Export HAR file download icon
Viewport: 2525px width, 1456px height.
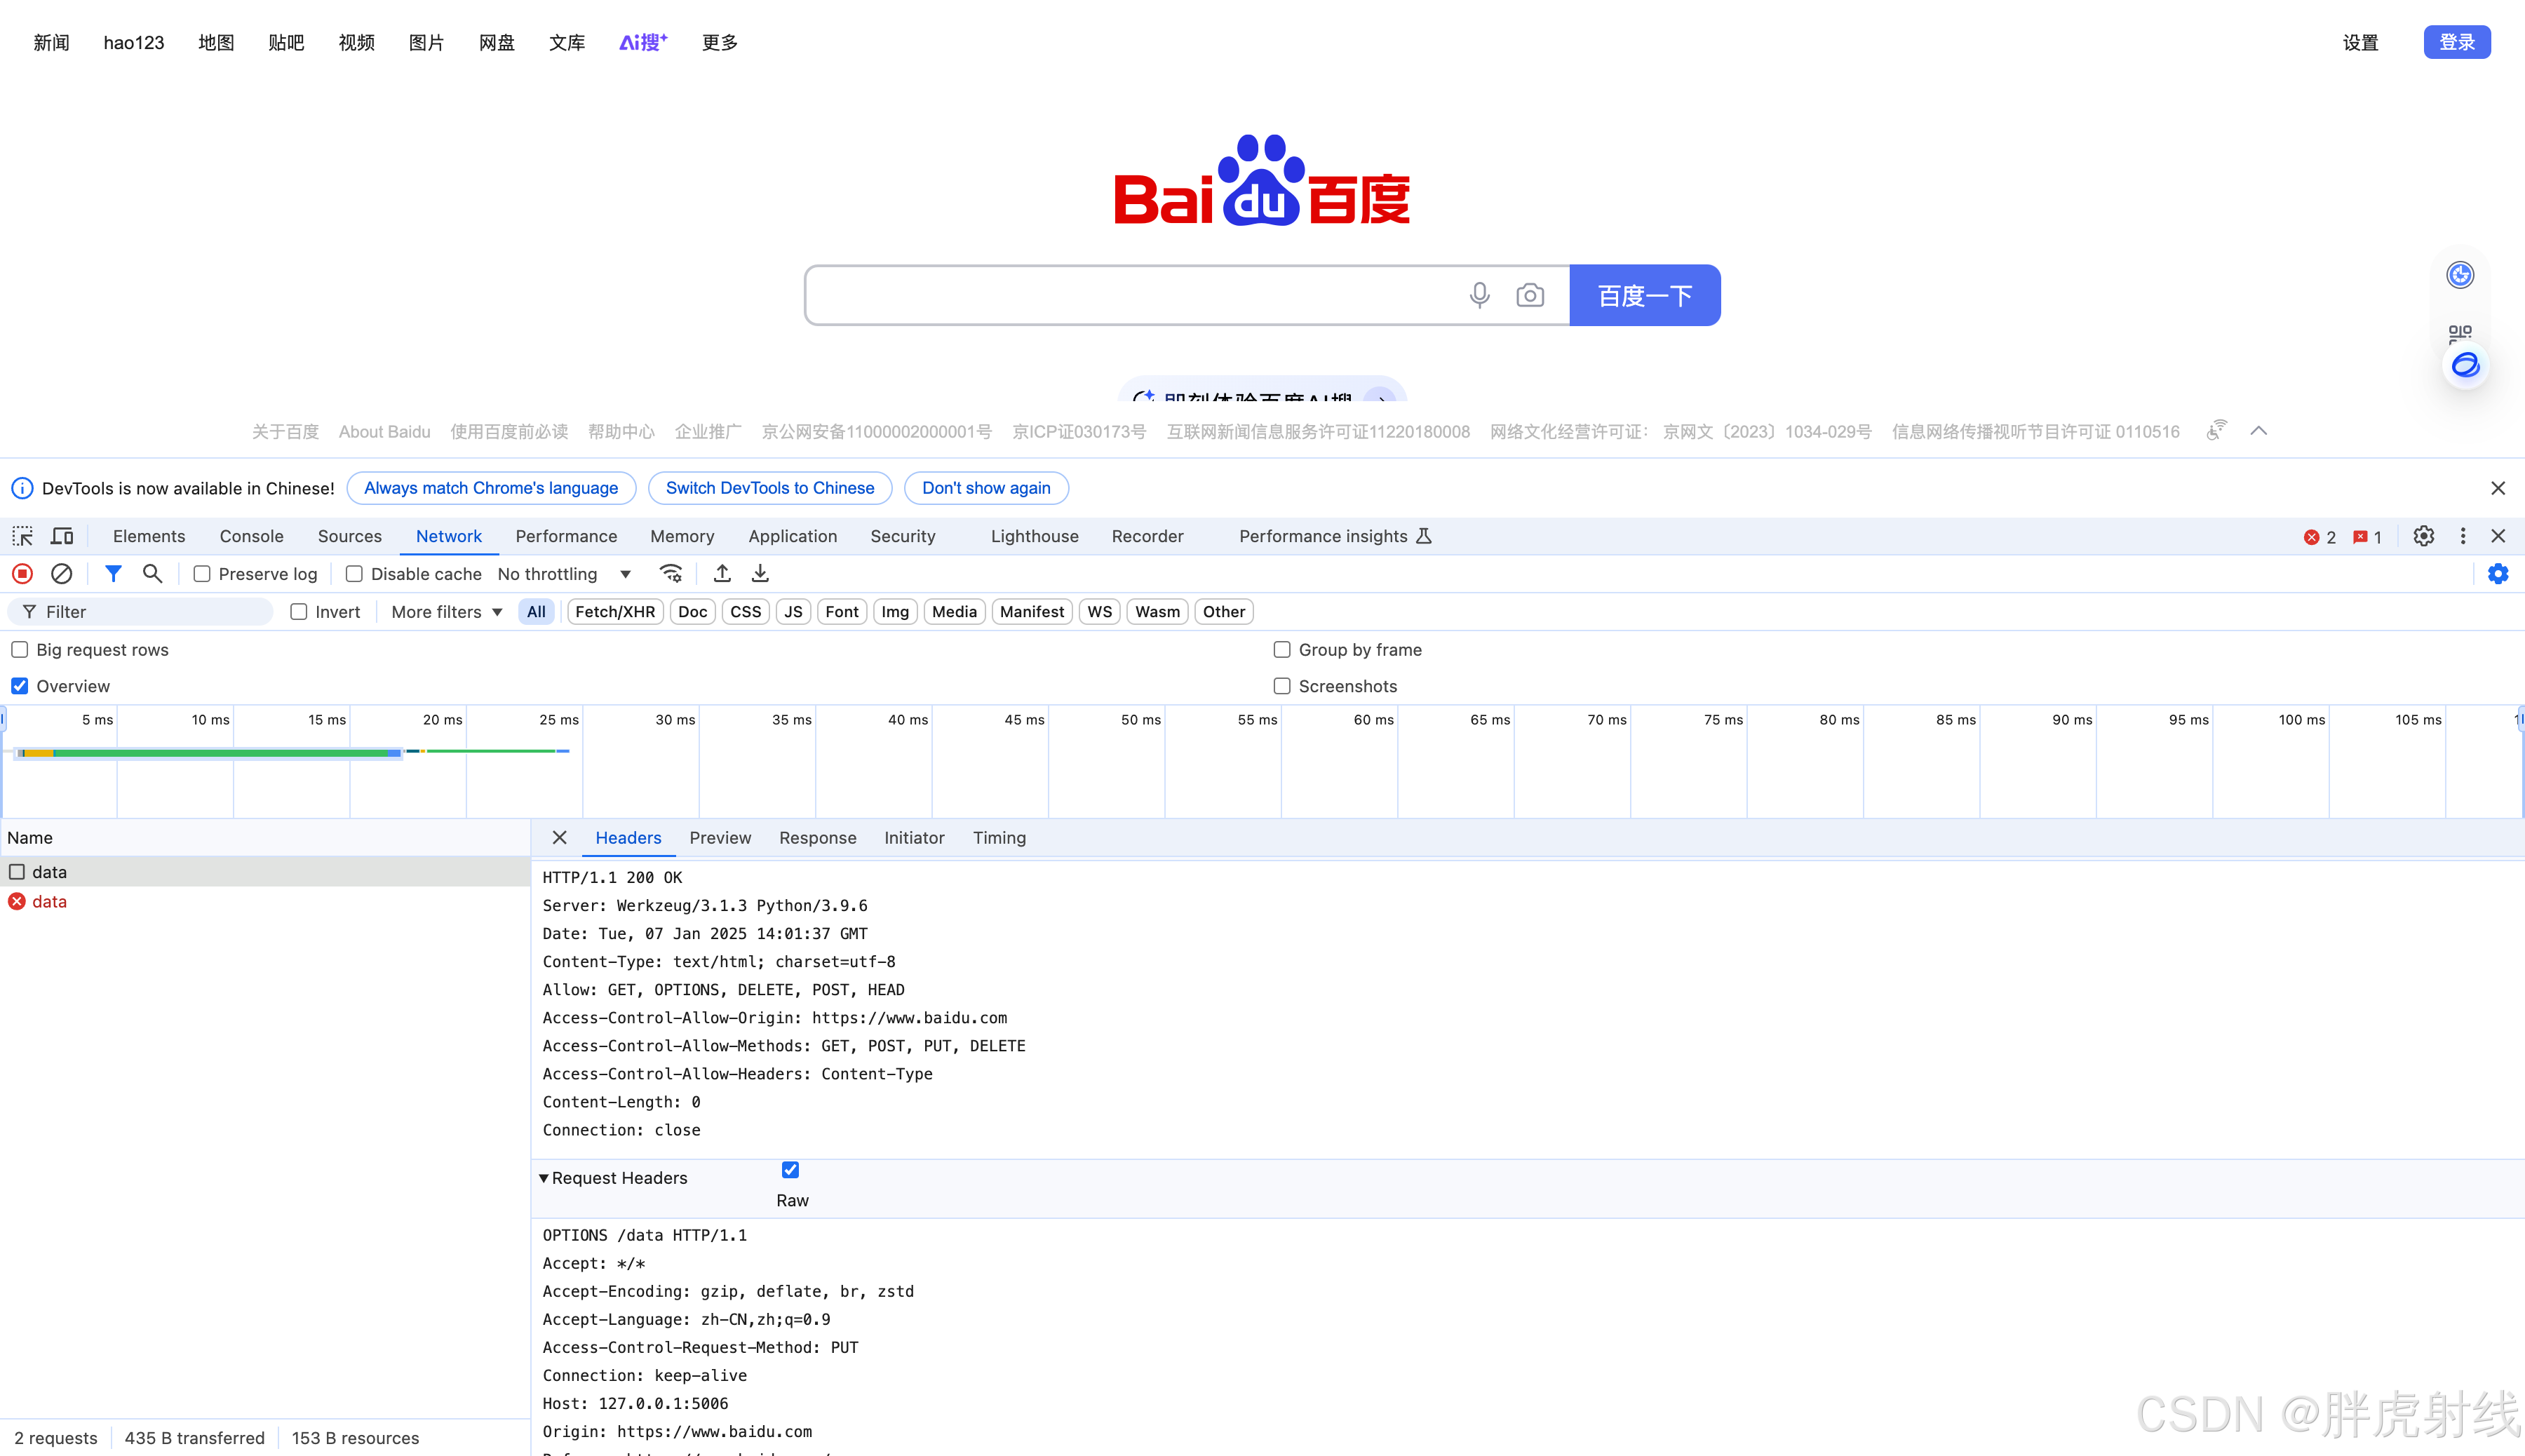[760, 574]
